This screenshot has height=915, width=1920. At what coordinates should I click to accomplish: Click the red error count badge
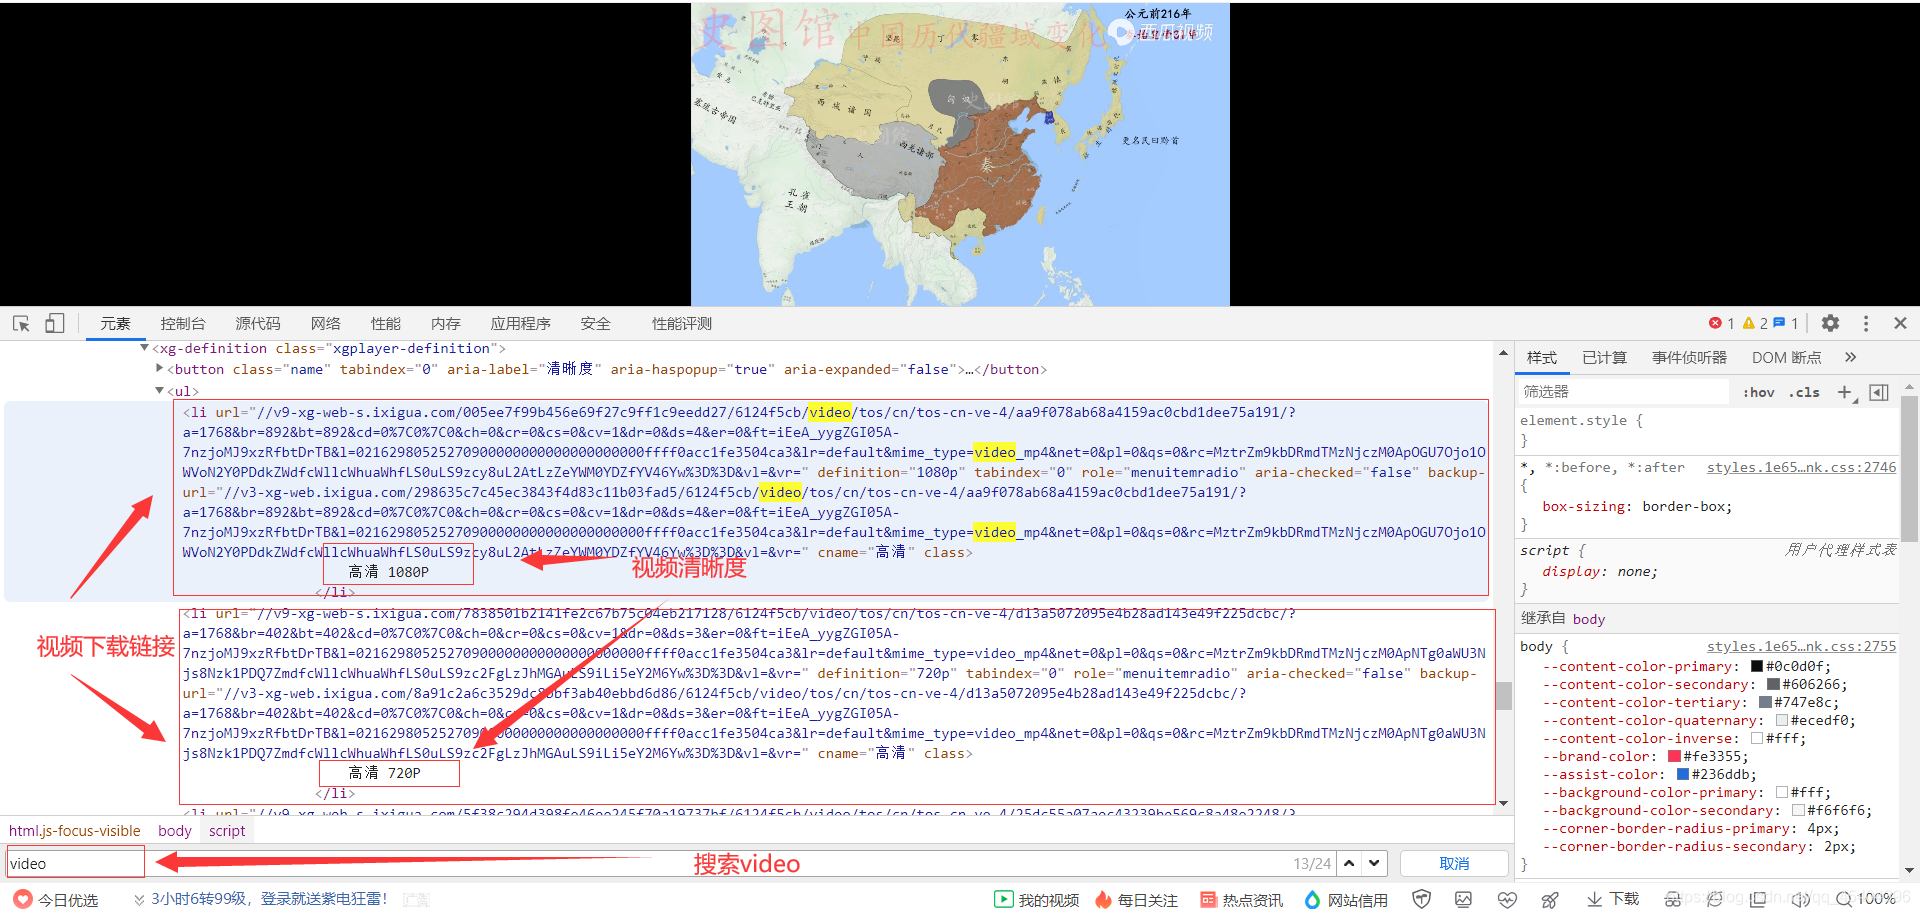(x=1722, y=323)
